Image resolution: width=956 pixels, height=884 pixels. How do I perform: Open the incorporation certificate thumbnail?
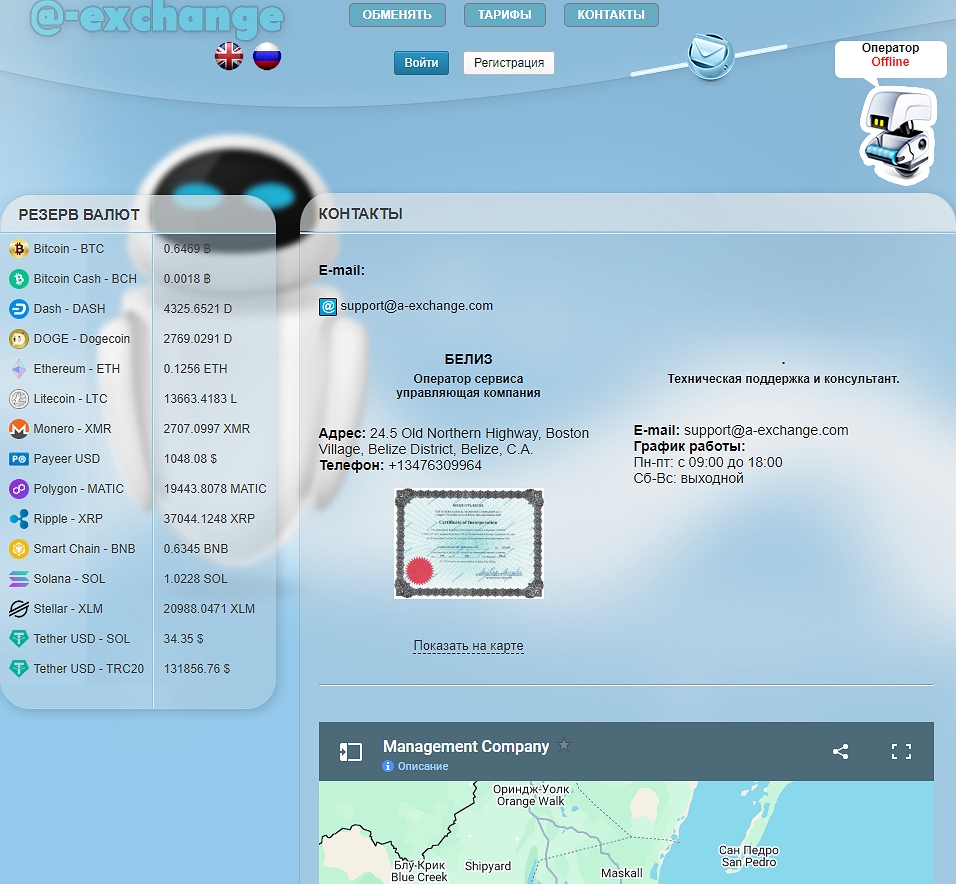pos(469,543)
